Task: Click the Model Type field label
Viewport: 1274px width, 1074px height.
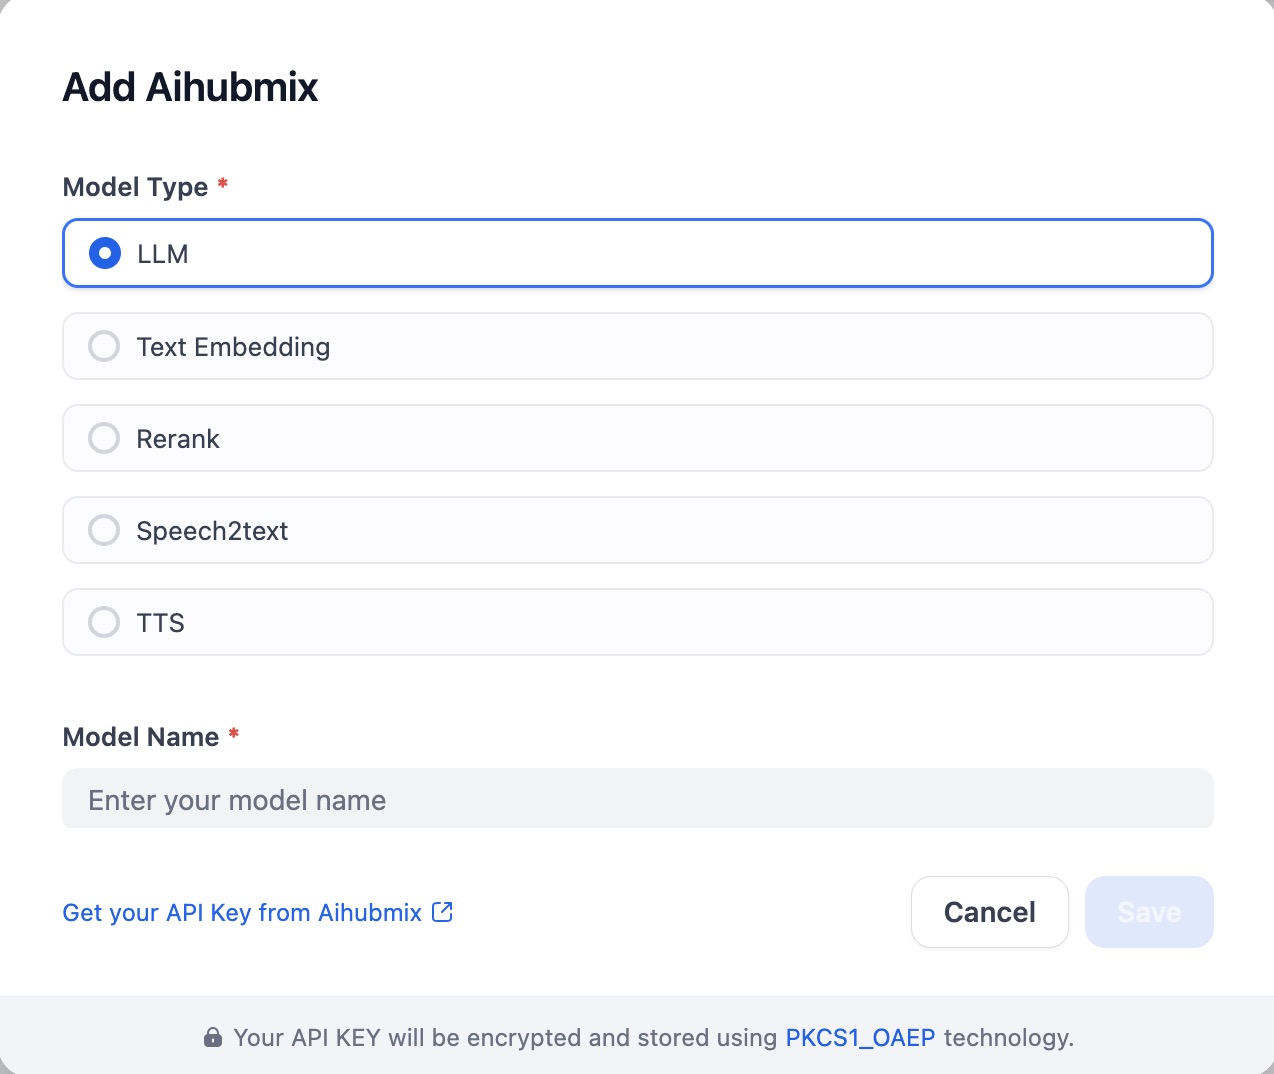Action: (x=135, y=187)
